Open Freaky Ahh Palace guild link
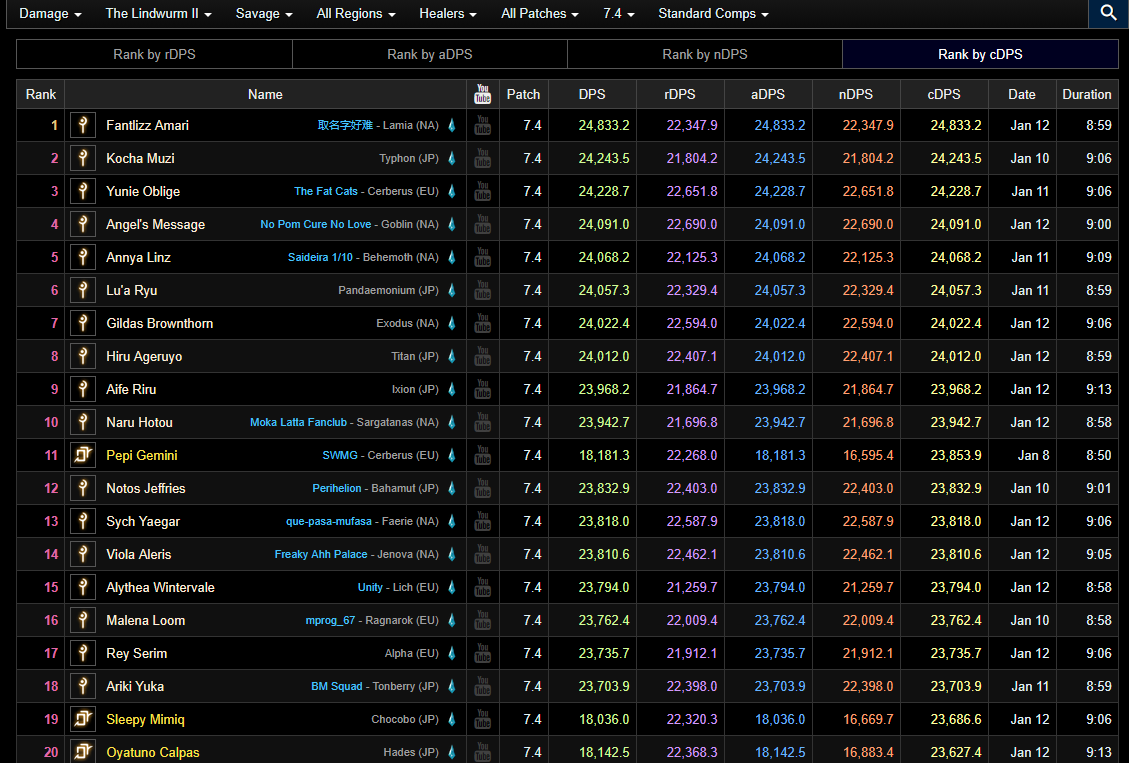 (x=321, y=554)
